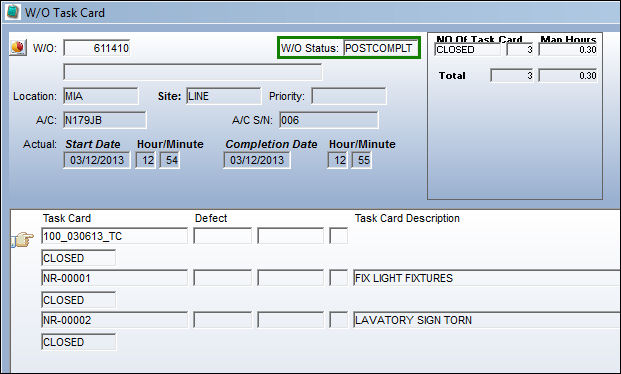Click the W/O number field 611410
Viewport: 621px width, 374px height.
97,48
